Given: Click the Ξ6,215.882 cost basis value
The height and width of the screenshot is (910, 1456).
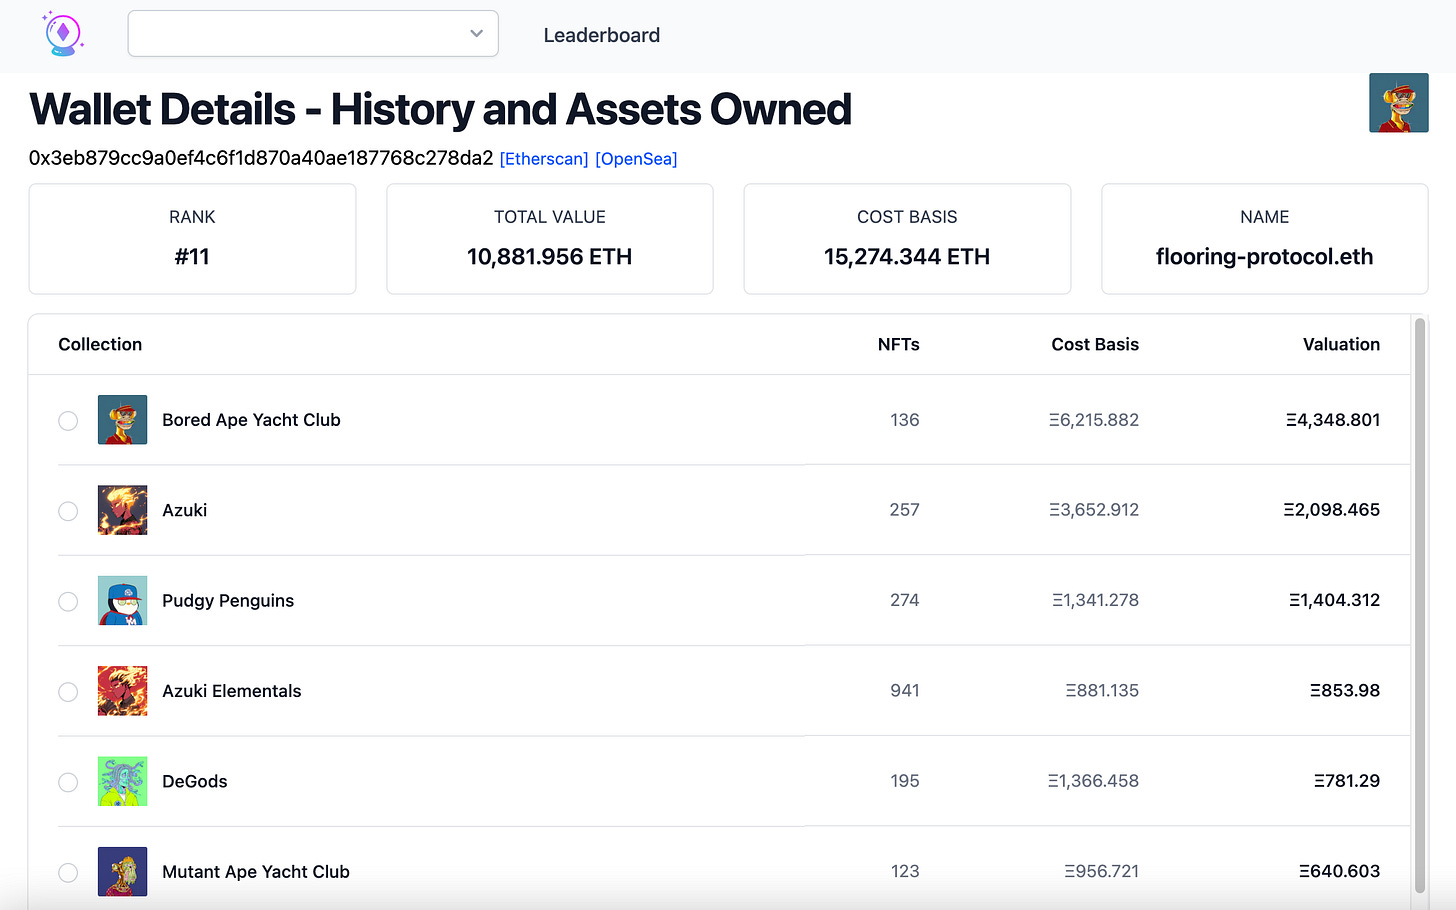Looking at the screenshot, I should pyautogui.click(x=1094, y=420).
